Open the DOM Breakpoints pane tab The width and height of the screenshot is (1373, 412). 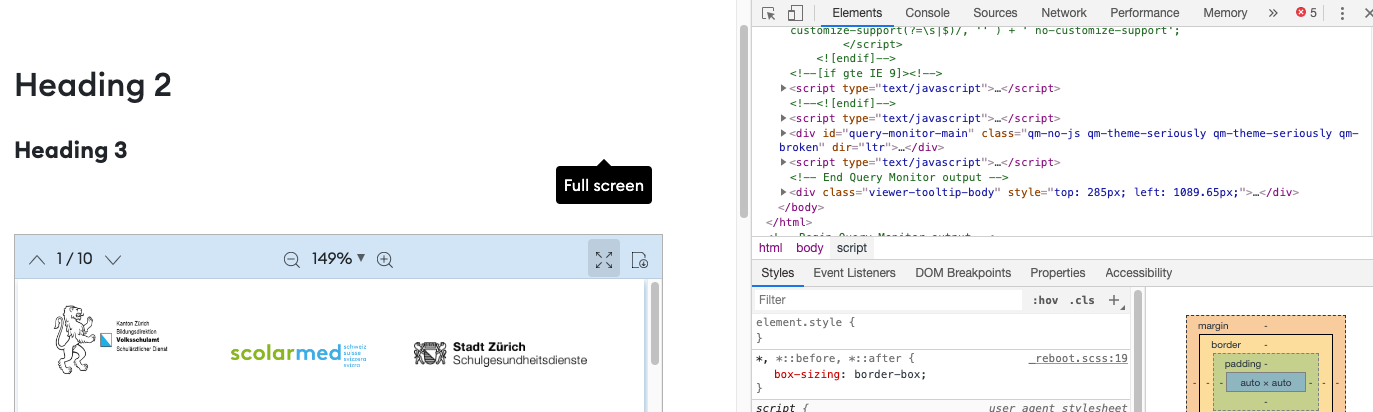pyautogui.click(x=963, y=273)
